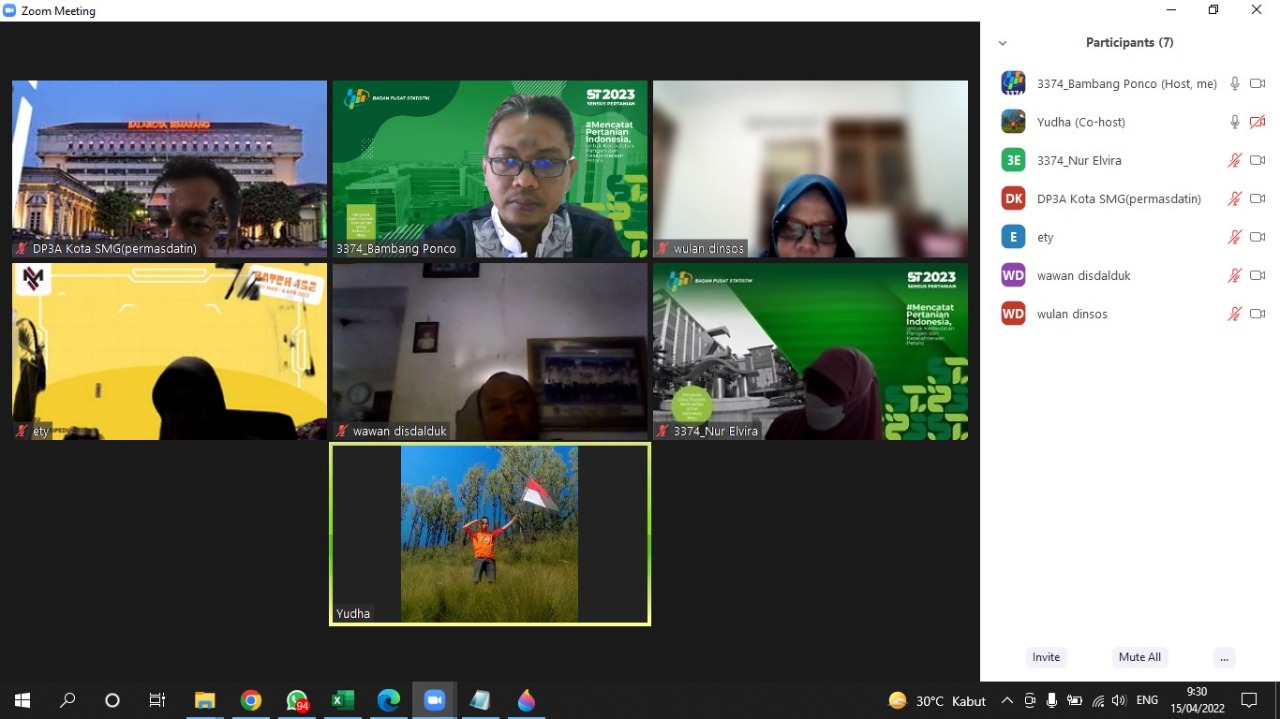Click the Mute All button
This screenshot has width=1280, height=719.
1140,657
